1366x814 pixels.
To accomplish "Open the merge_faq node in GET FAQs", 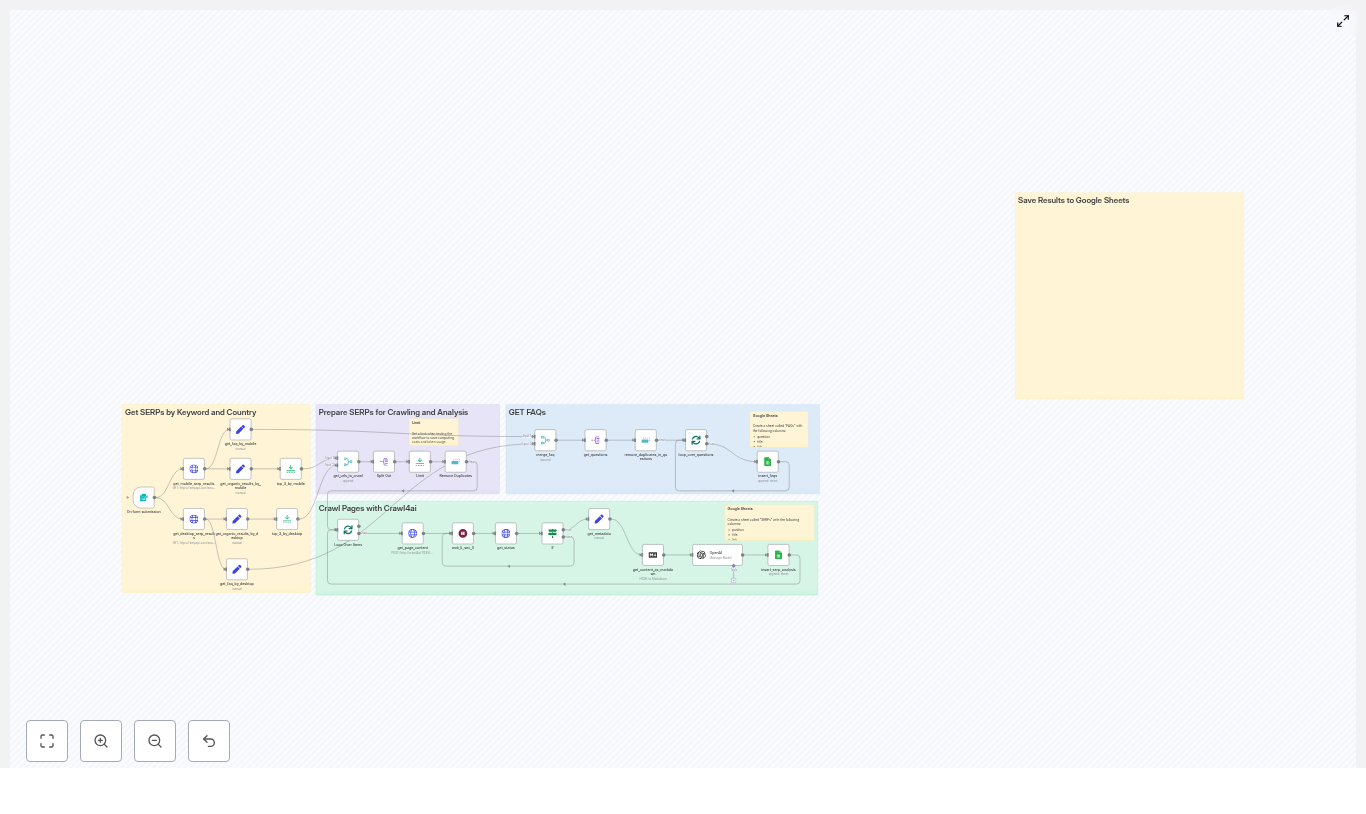I will [545, 440].
